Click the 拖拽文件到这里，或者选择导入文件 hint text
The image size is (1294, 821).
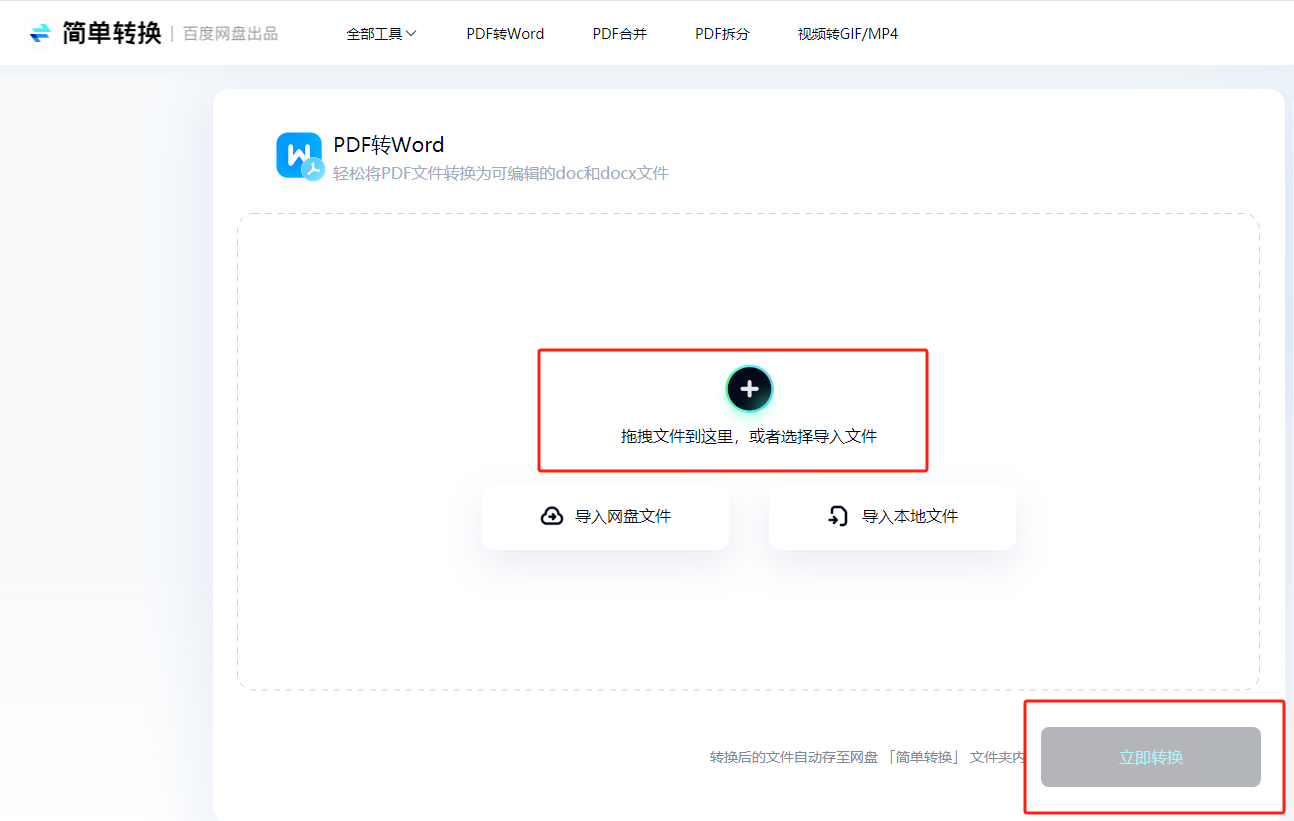click(749, 436)
